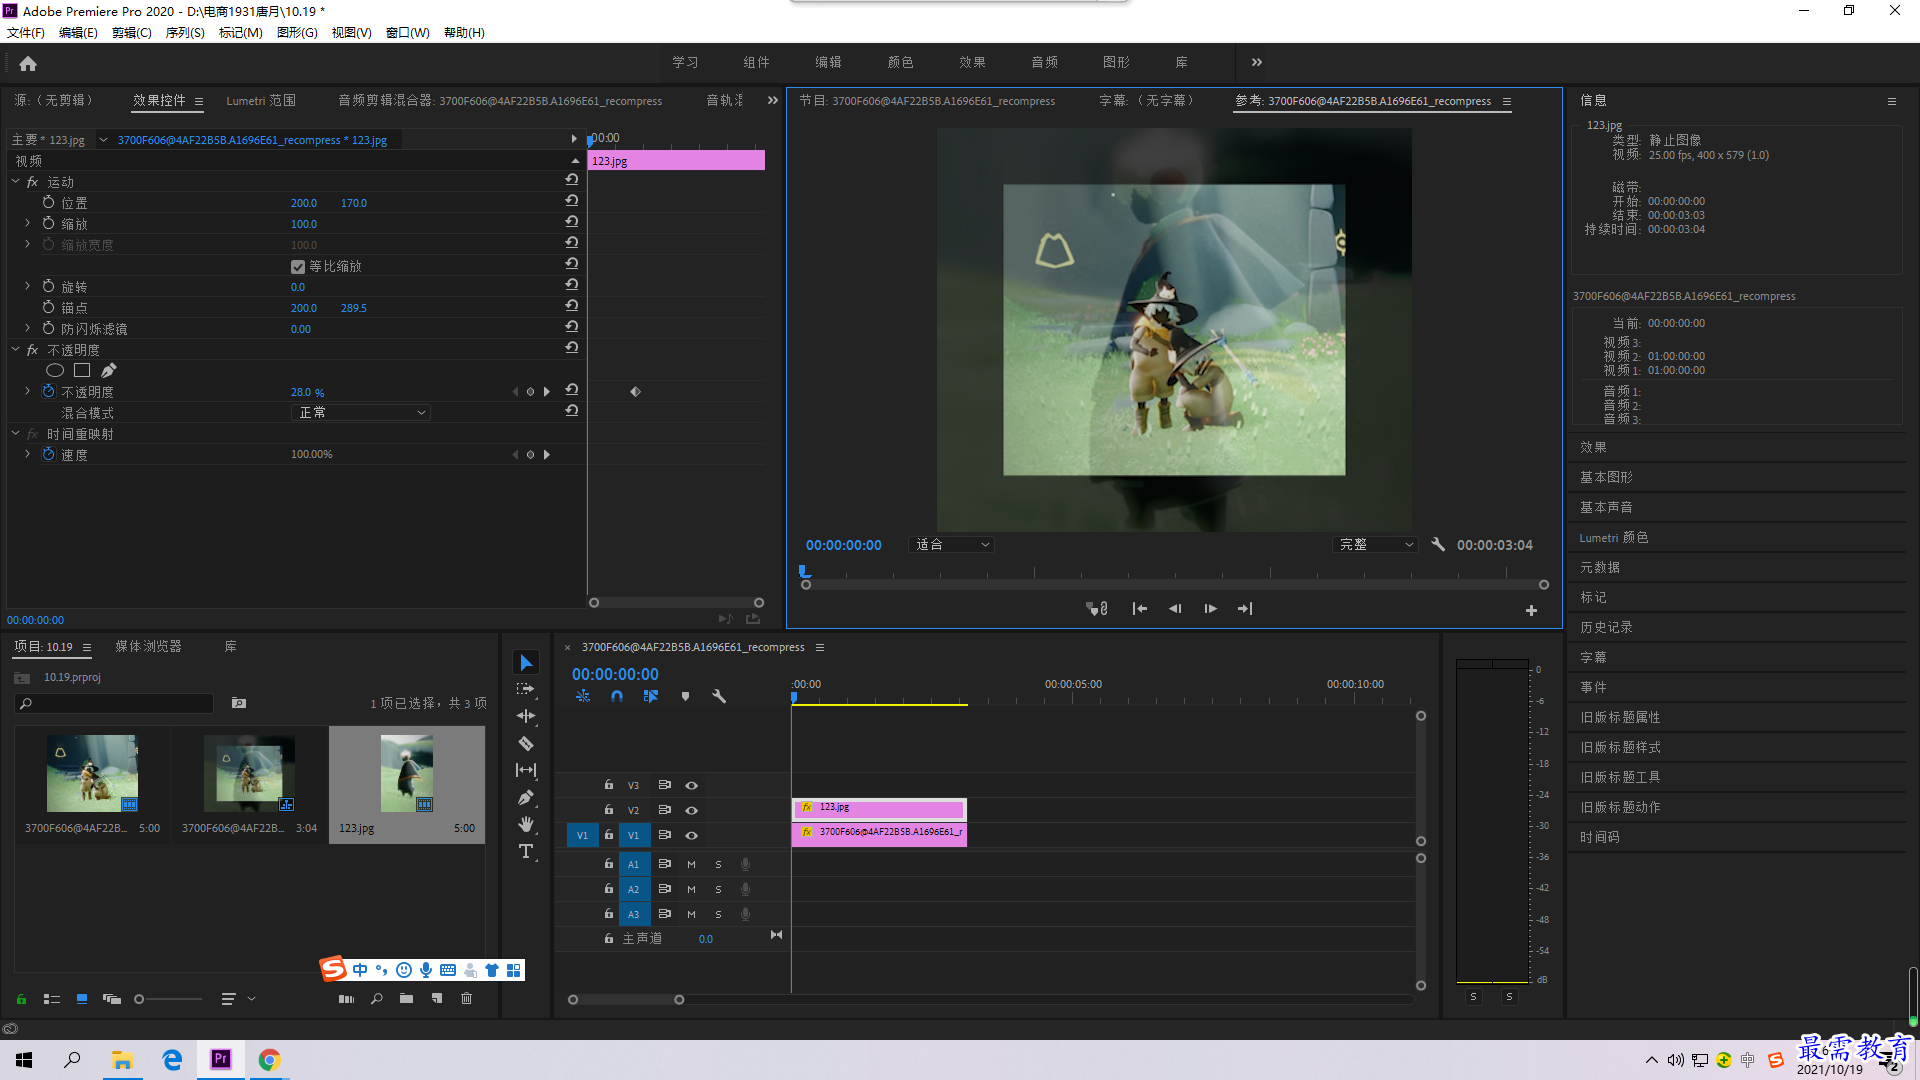Toggle V2 track output eye
The image size is (1920, 1080).
(691, 810)
